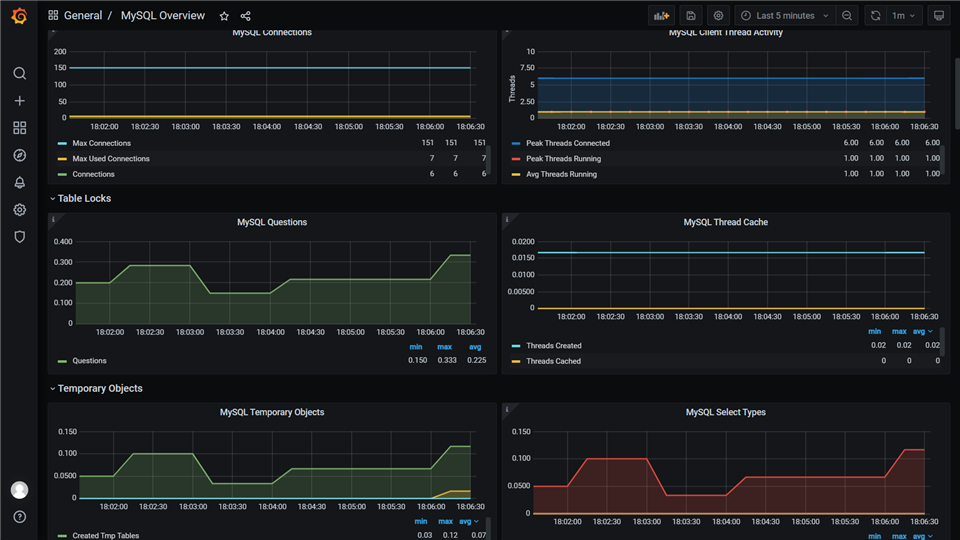Sort Temporary Objects legend by min
The image size is (960, 540).
[421, 522]
